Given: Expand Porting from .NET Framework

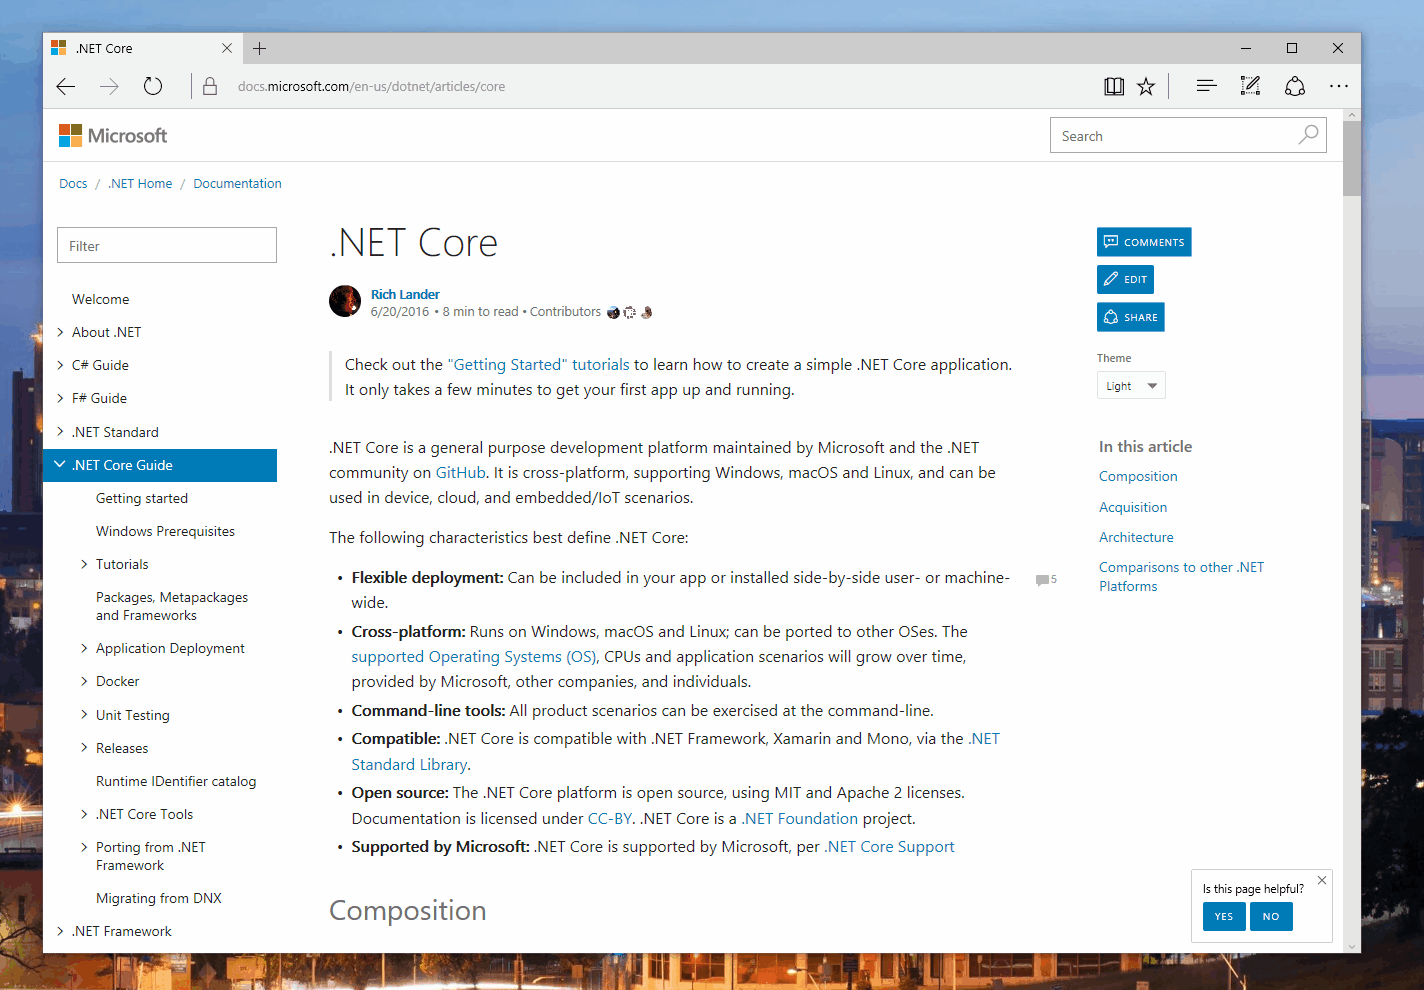Looking at the screenshot, I should 84,847.
